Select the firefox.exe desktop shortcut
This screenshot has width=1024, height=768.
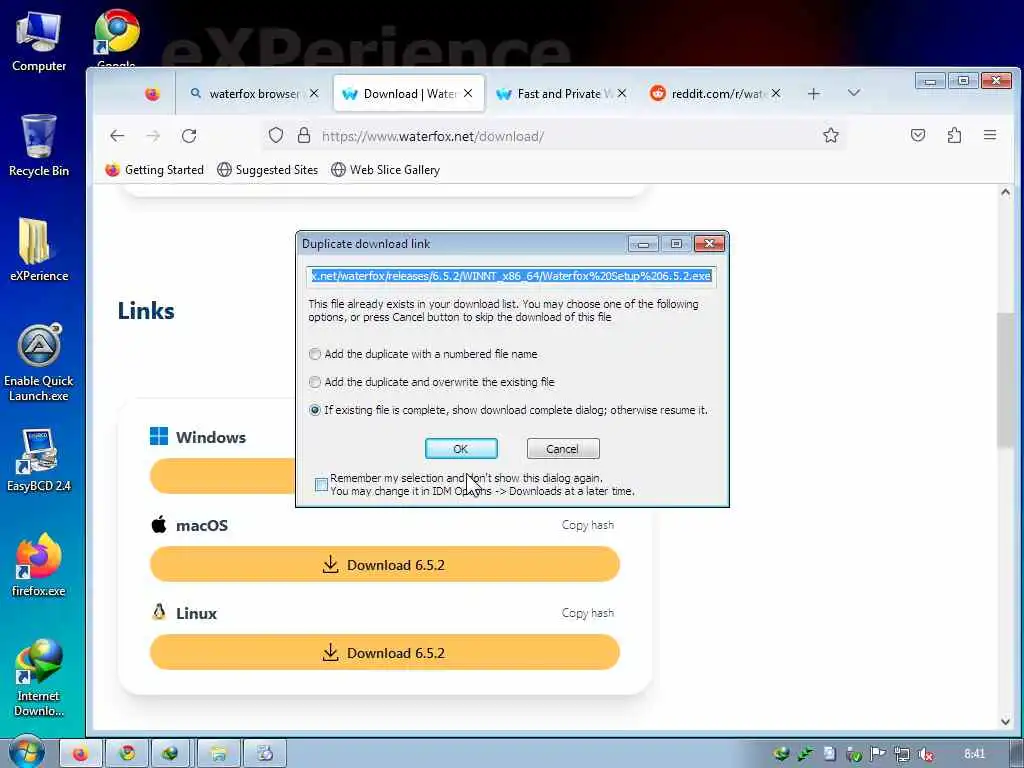[39, 565]
